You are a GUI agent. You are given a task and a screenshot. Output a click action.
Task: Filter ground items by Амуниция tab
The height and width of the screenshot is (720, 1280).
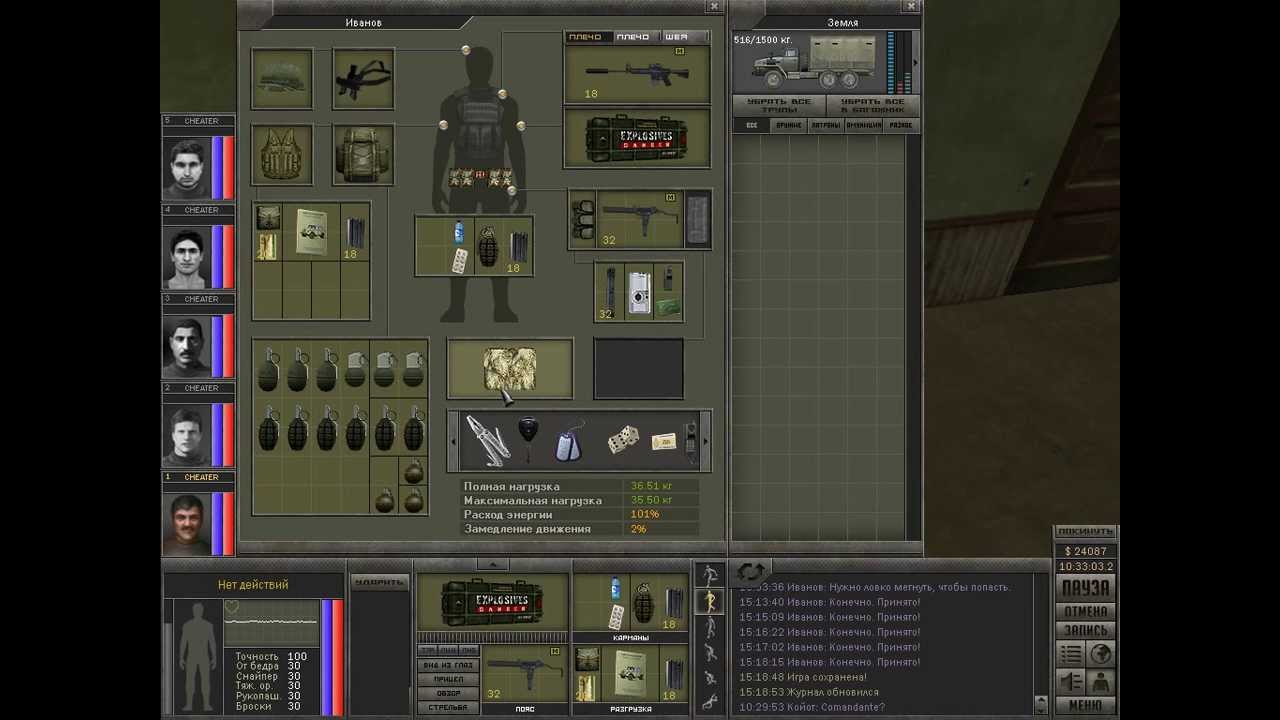[864, 125]
